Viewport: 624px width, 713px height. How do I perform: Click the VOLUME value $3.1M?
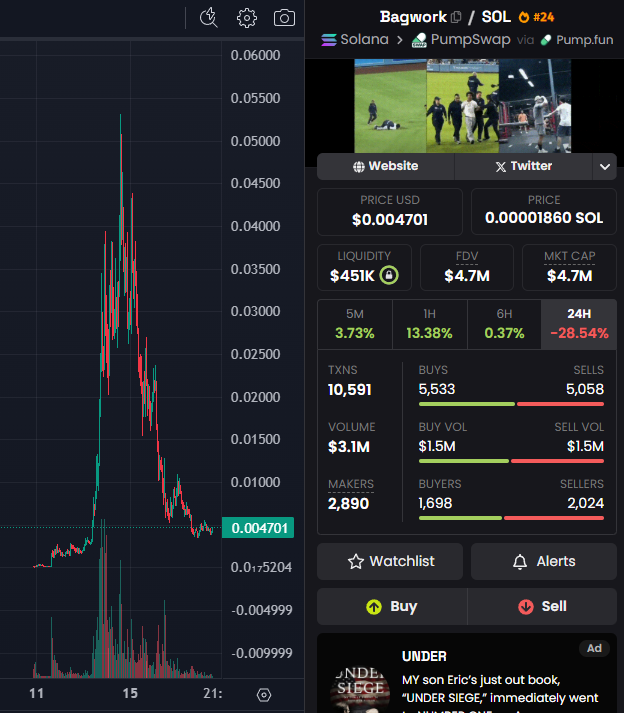pos(349,447)
